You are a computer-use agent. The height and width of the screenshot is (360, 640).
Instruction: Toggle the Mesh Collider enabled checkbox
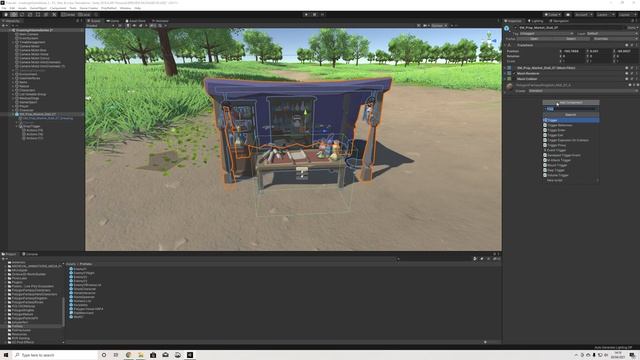point(514,79)
